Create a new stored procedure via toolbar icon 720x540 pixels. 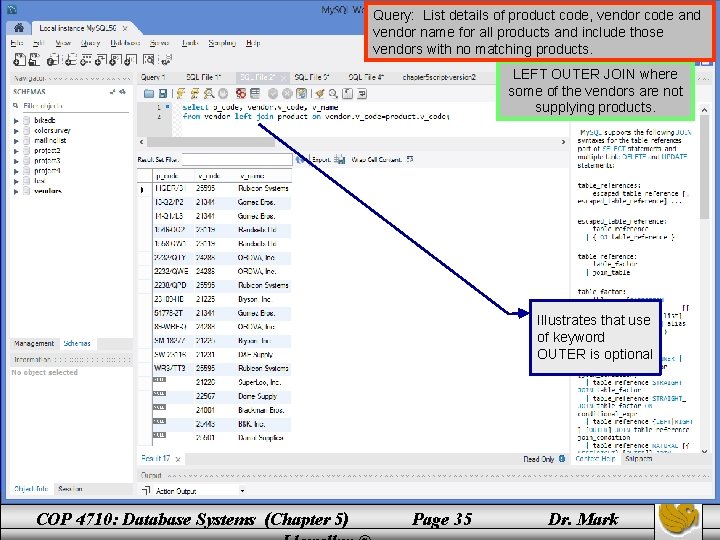[116, 59]
